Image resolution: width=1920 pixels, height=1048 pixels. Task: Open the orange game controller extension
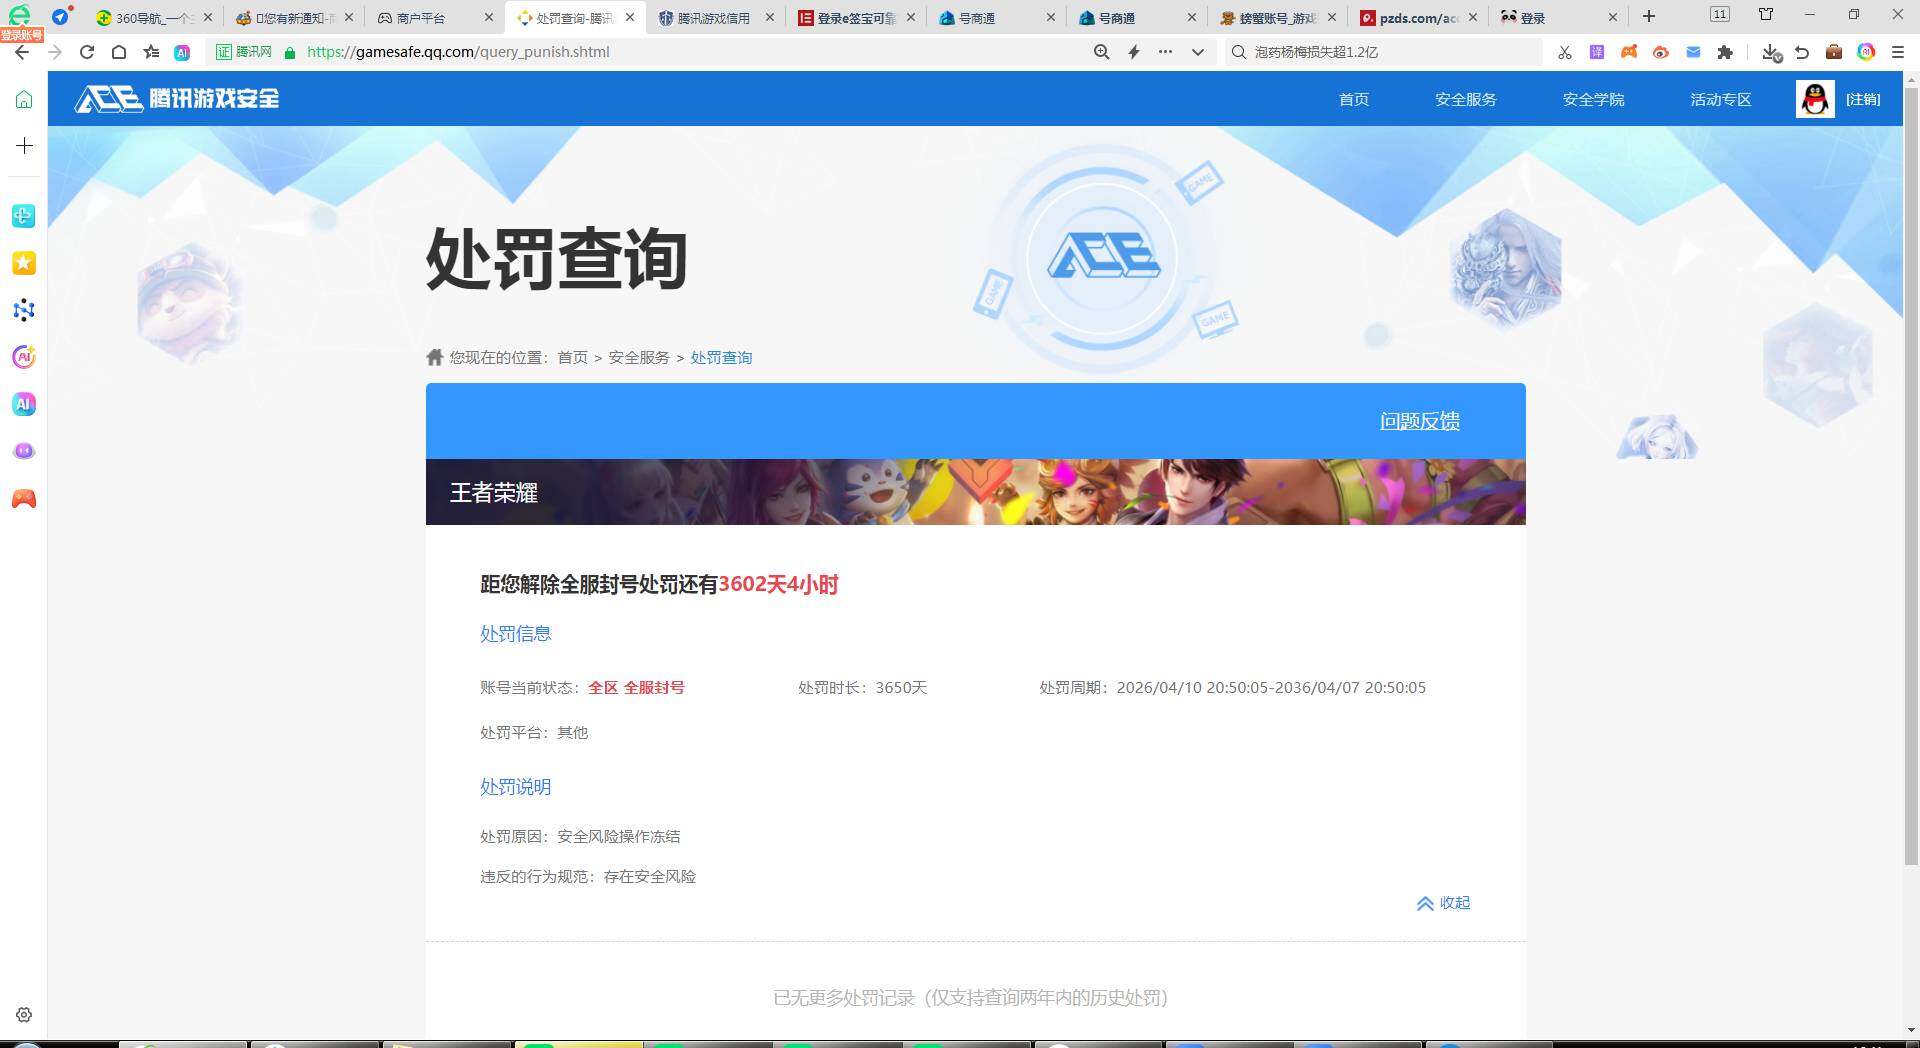tap(1629, 52)
